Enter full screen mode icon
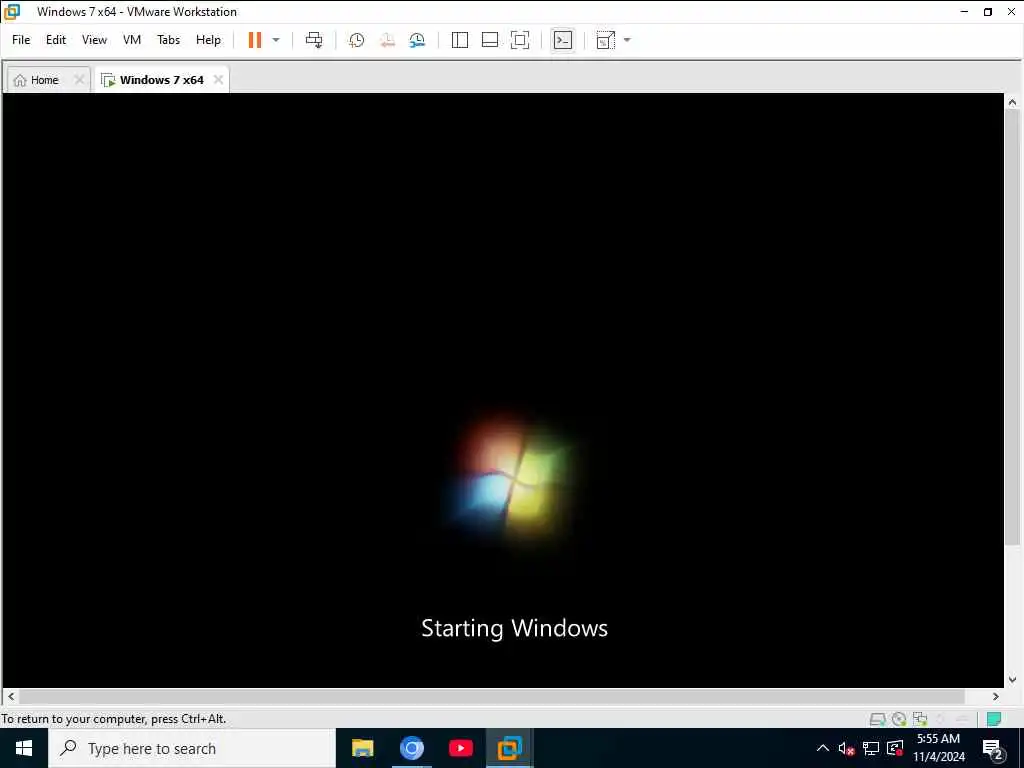The image size is (1024, 768). (x=520, y=40)
